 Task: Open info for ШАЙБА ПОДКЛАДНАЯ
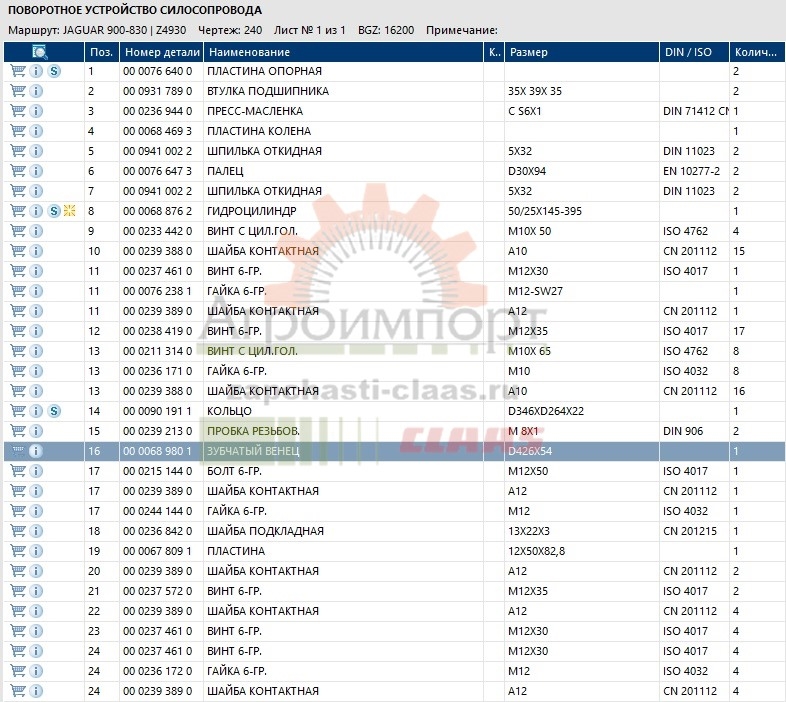(x=36, y=531)
